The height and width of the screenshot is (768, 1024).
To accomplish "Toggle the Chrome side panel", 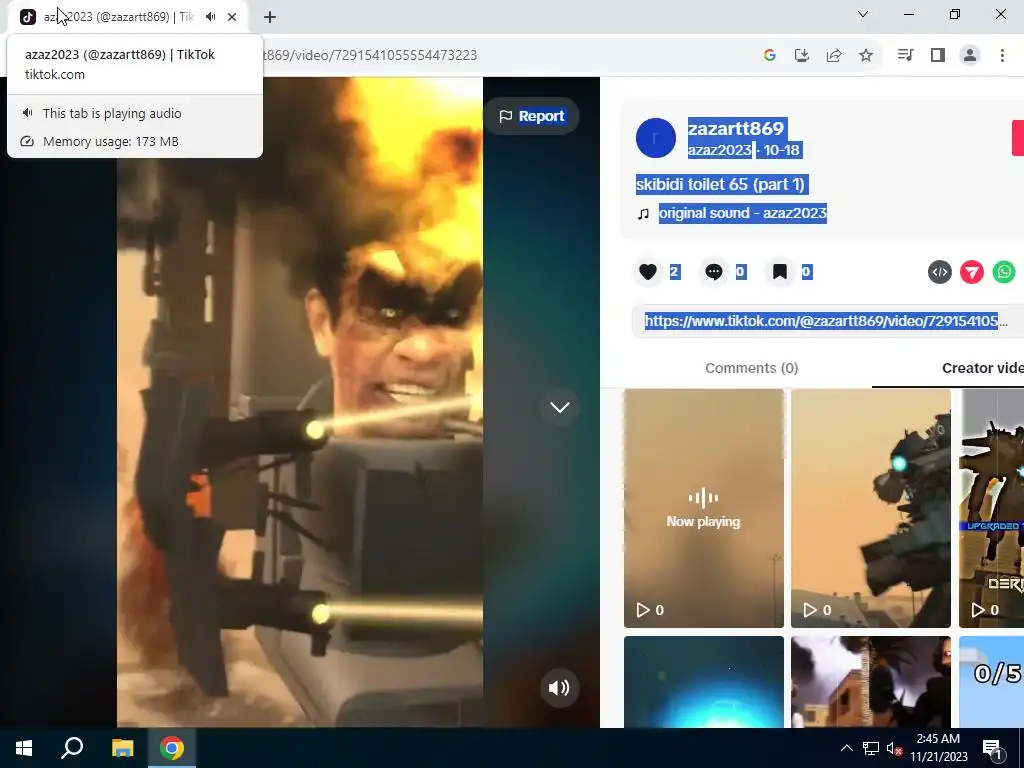I will click(938, 56).
